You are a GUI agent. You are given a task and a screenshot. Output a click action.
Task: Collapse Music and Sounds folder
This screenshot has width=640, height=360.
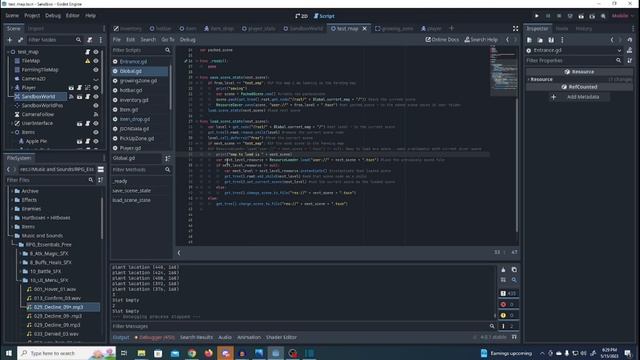coord(12,236)
